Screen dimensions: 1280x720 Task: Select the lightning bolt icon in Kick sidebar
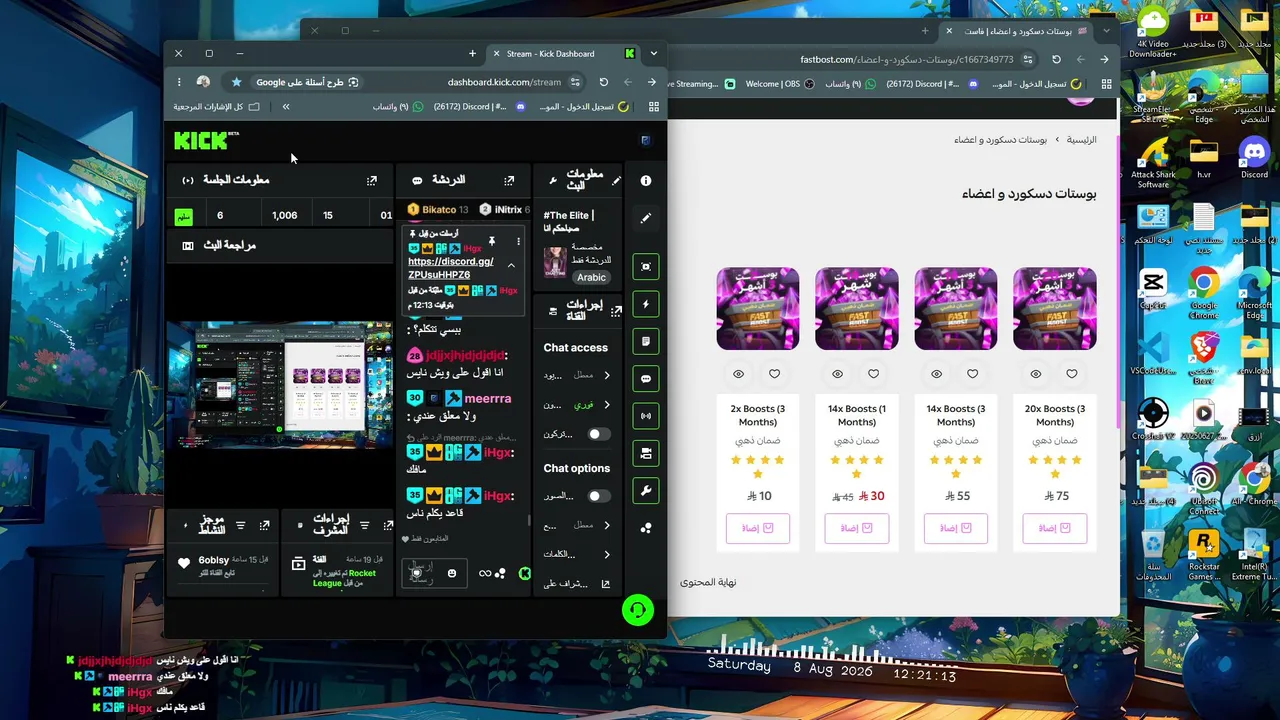point(646,304)
